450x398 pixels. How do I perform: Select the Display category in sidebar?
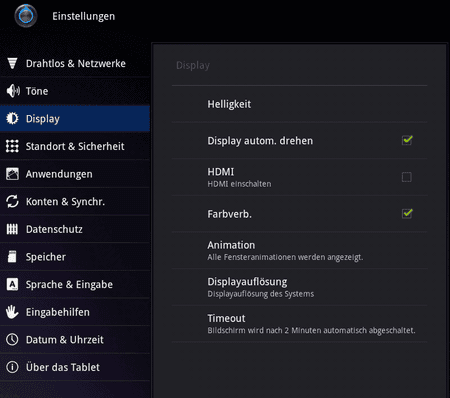pyautogui.click(x=75, y=119)
